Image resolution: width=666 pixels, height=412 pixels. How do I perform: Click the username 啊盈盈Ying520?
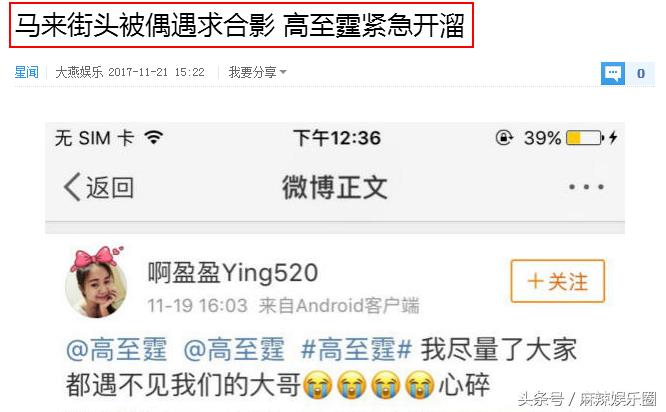pyautogui.click(x=233, y=272)
